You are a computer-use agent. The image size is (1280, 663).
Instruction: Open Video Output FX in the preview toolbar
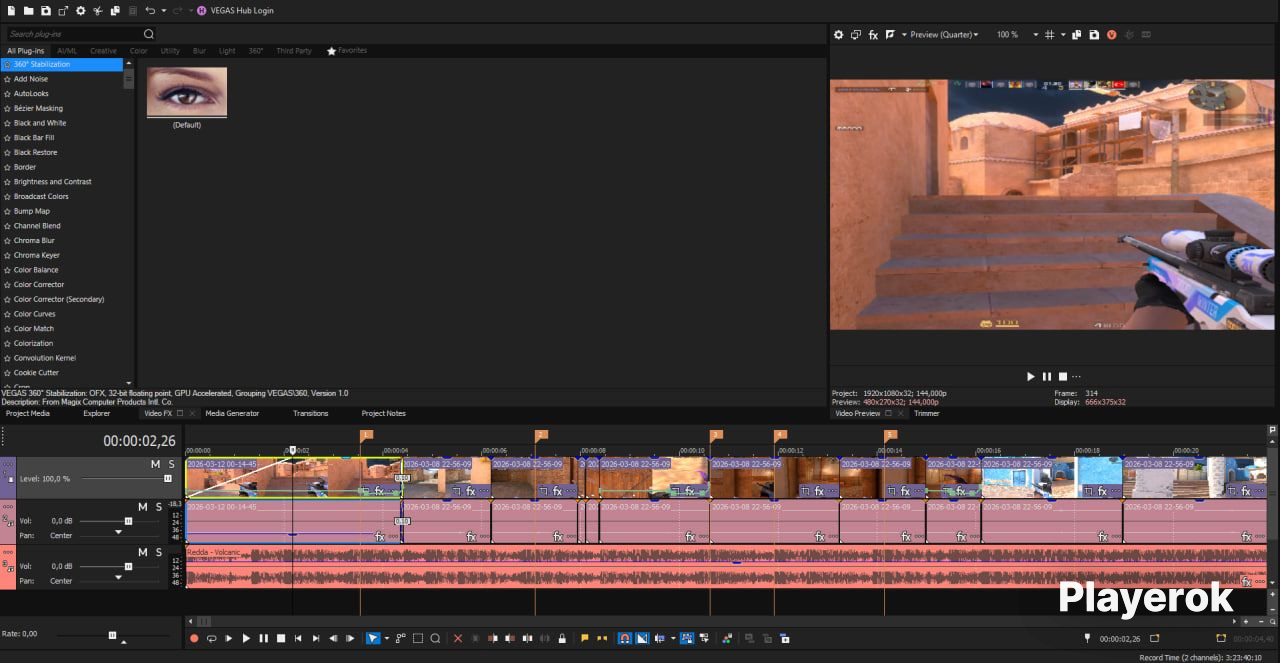(x=873, y=35)
